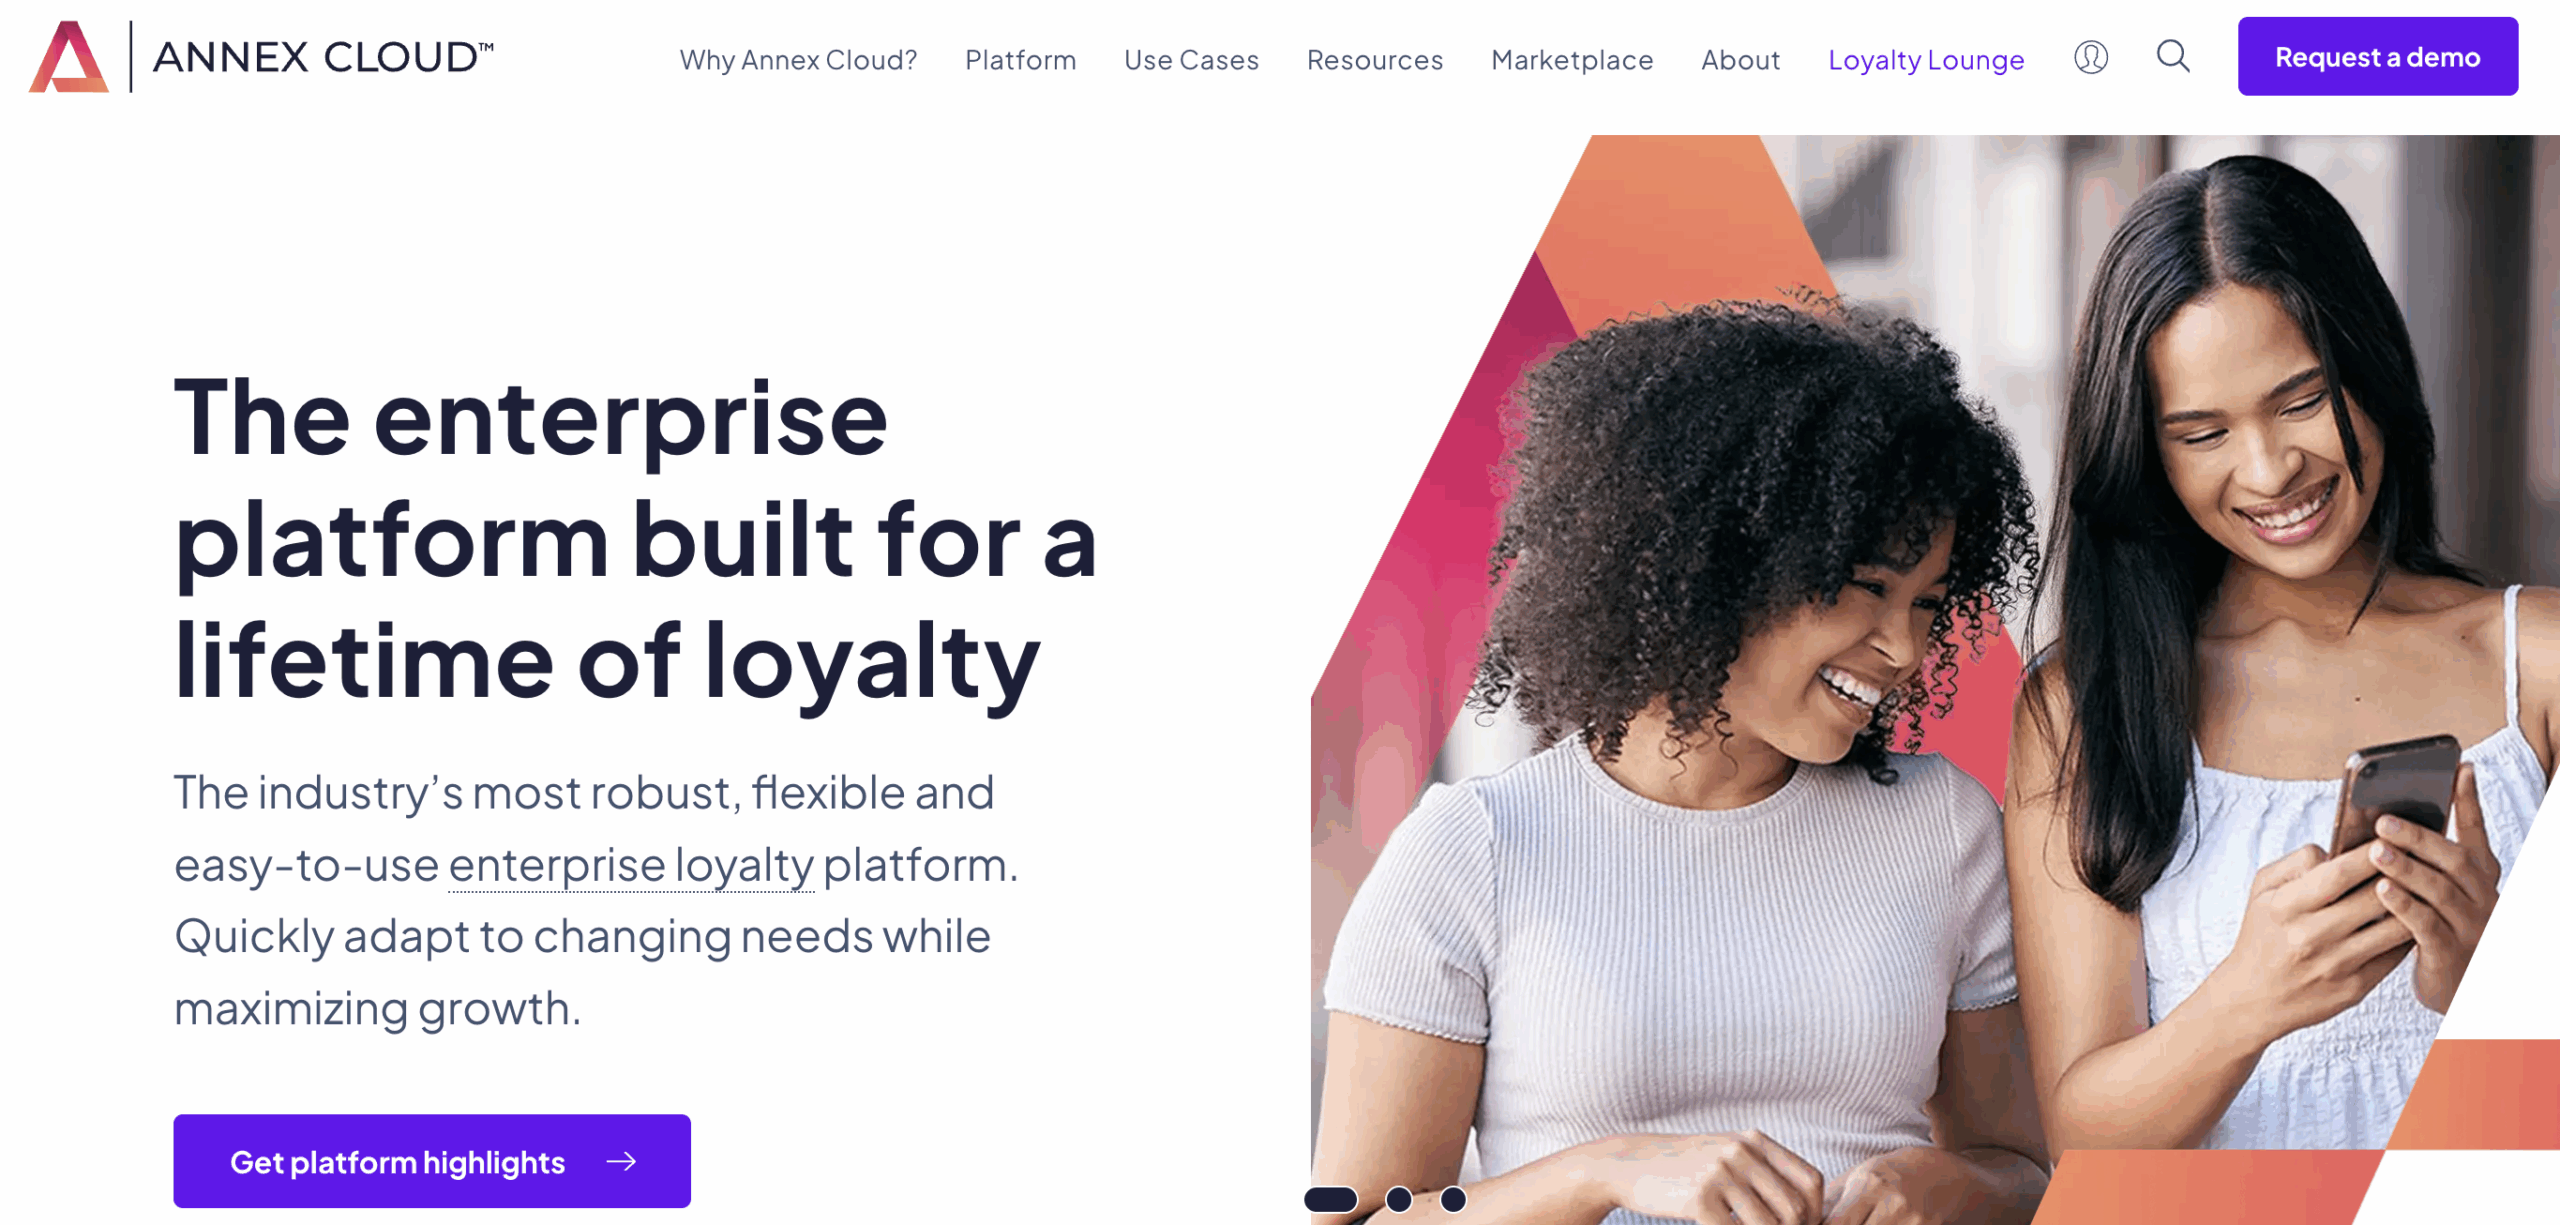Click the Request a demo button
2560x1225 pixels.
click(x=2378, y=57)
